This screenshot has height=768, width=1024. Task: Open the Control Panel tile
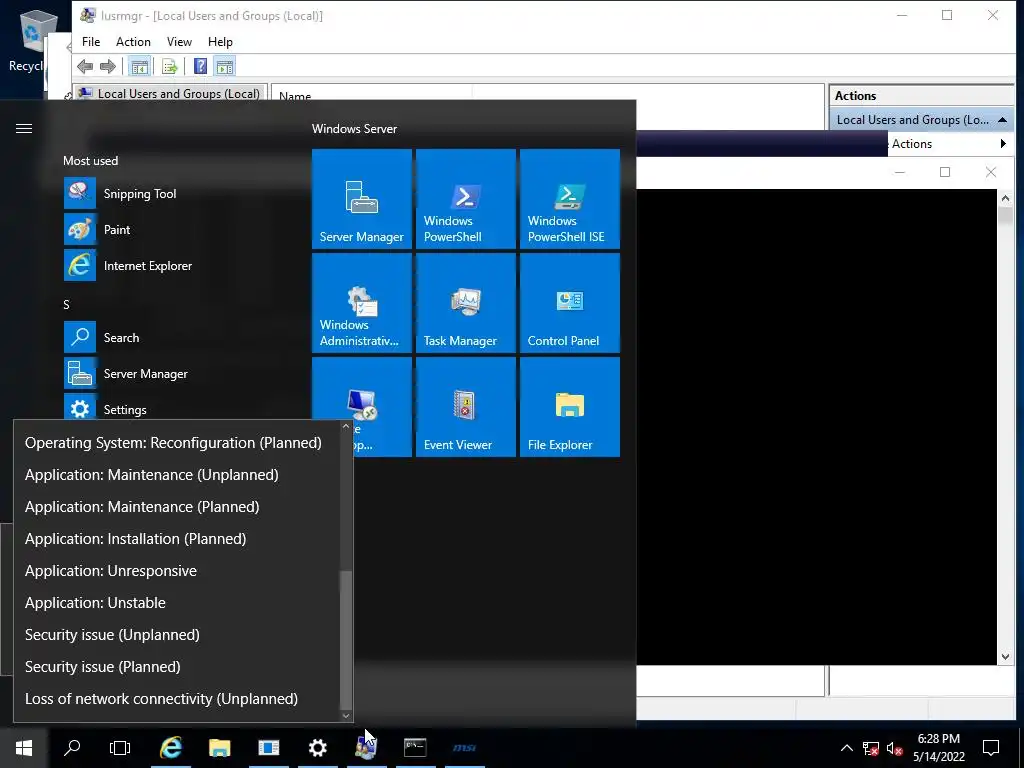point(569,303)
